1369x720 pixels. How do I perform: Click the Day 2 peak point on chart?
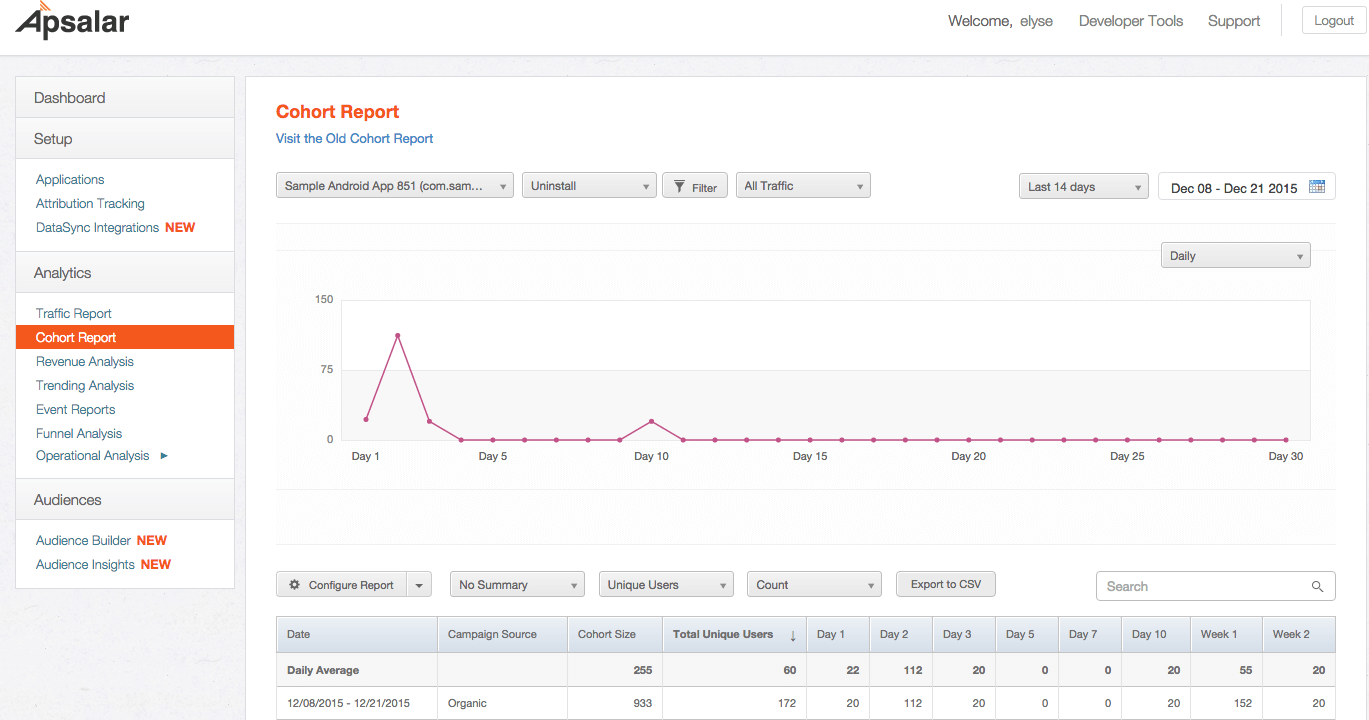pyautogui.click(x=398, y=336)
